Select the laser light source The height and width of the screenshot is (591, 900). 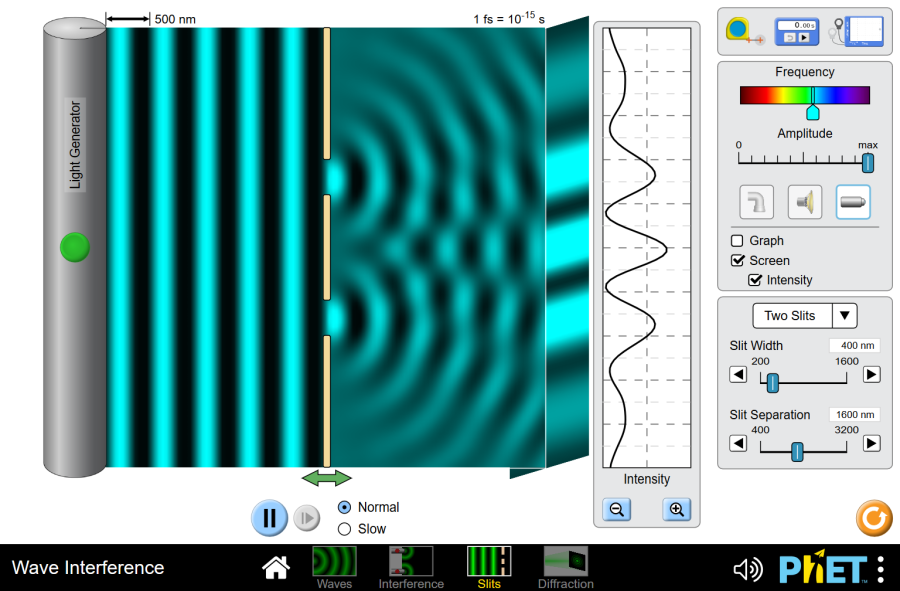(x=853, y=202)
